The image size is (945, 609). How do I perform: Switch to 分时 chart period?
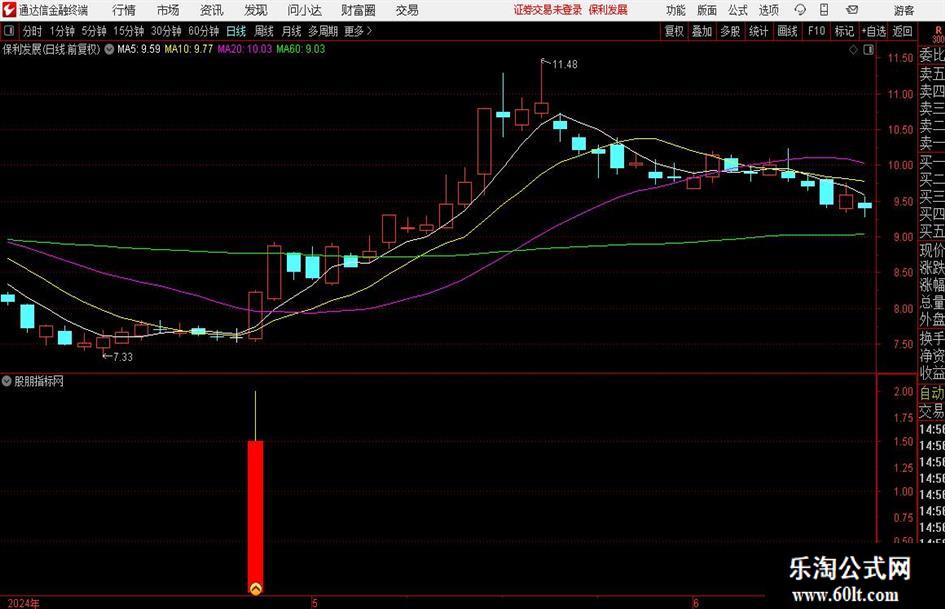tap(32, 31)
